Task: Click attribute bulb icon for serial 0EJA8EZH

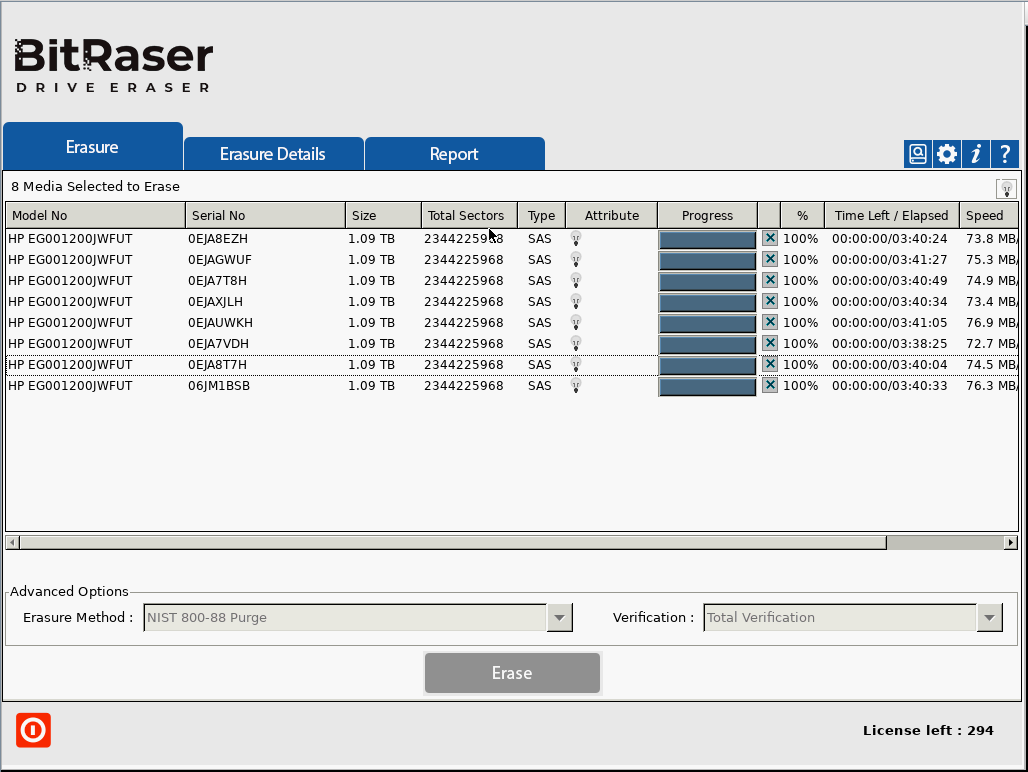Action: coord(576,239)
